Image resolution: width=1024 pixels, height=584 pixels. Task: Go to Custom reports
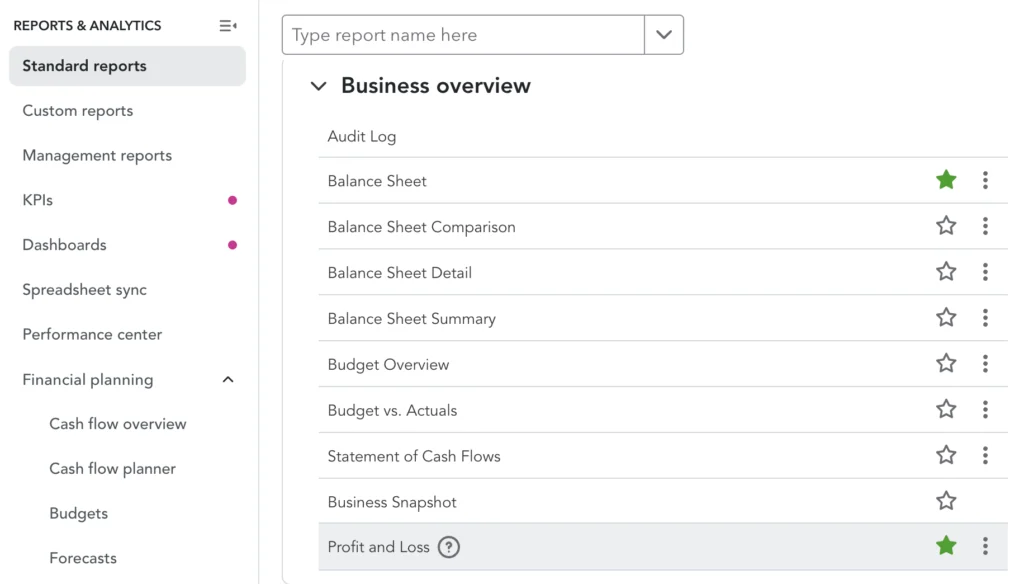pyautogui.click(x=78, y=111)
